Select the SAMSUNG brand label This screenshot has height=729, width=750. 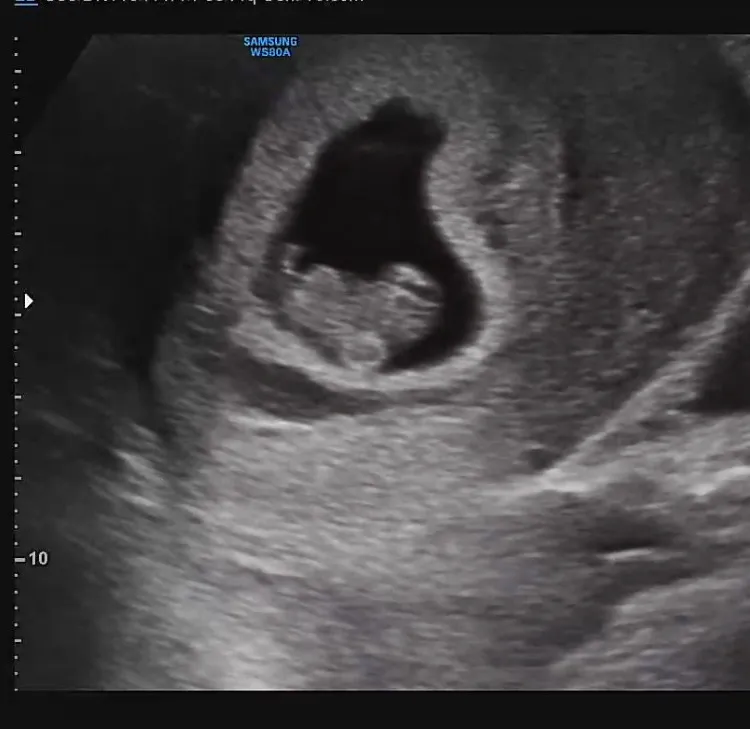[x=270, y=42]
